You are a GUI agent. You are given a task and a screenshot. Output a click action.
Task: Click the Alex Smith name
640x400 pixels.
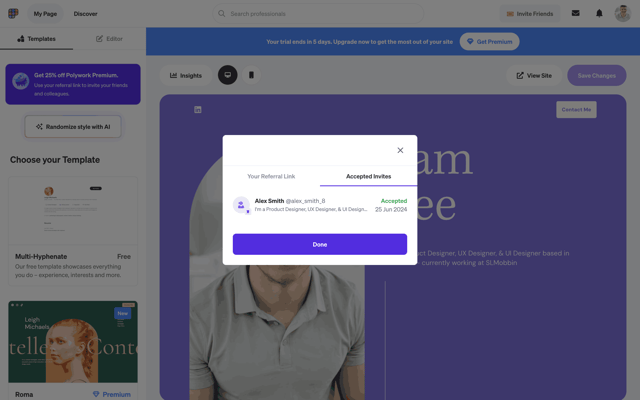269,201
